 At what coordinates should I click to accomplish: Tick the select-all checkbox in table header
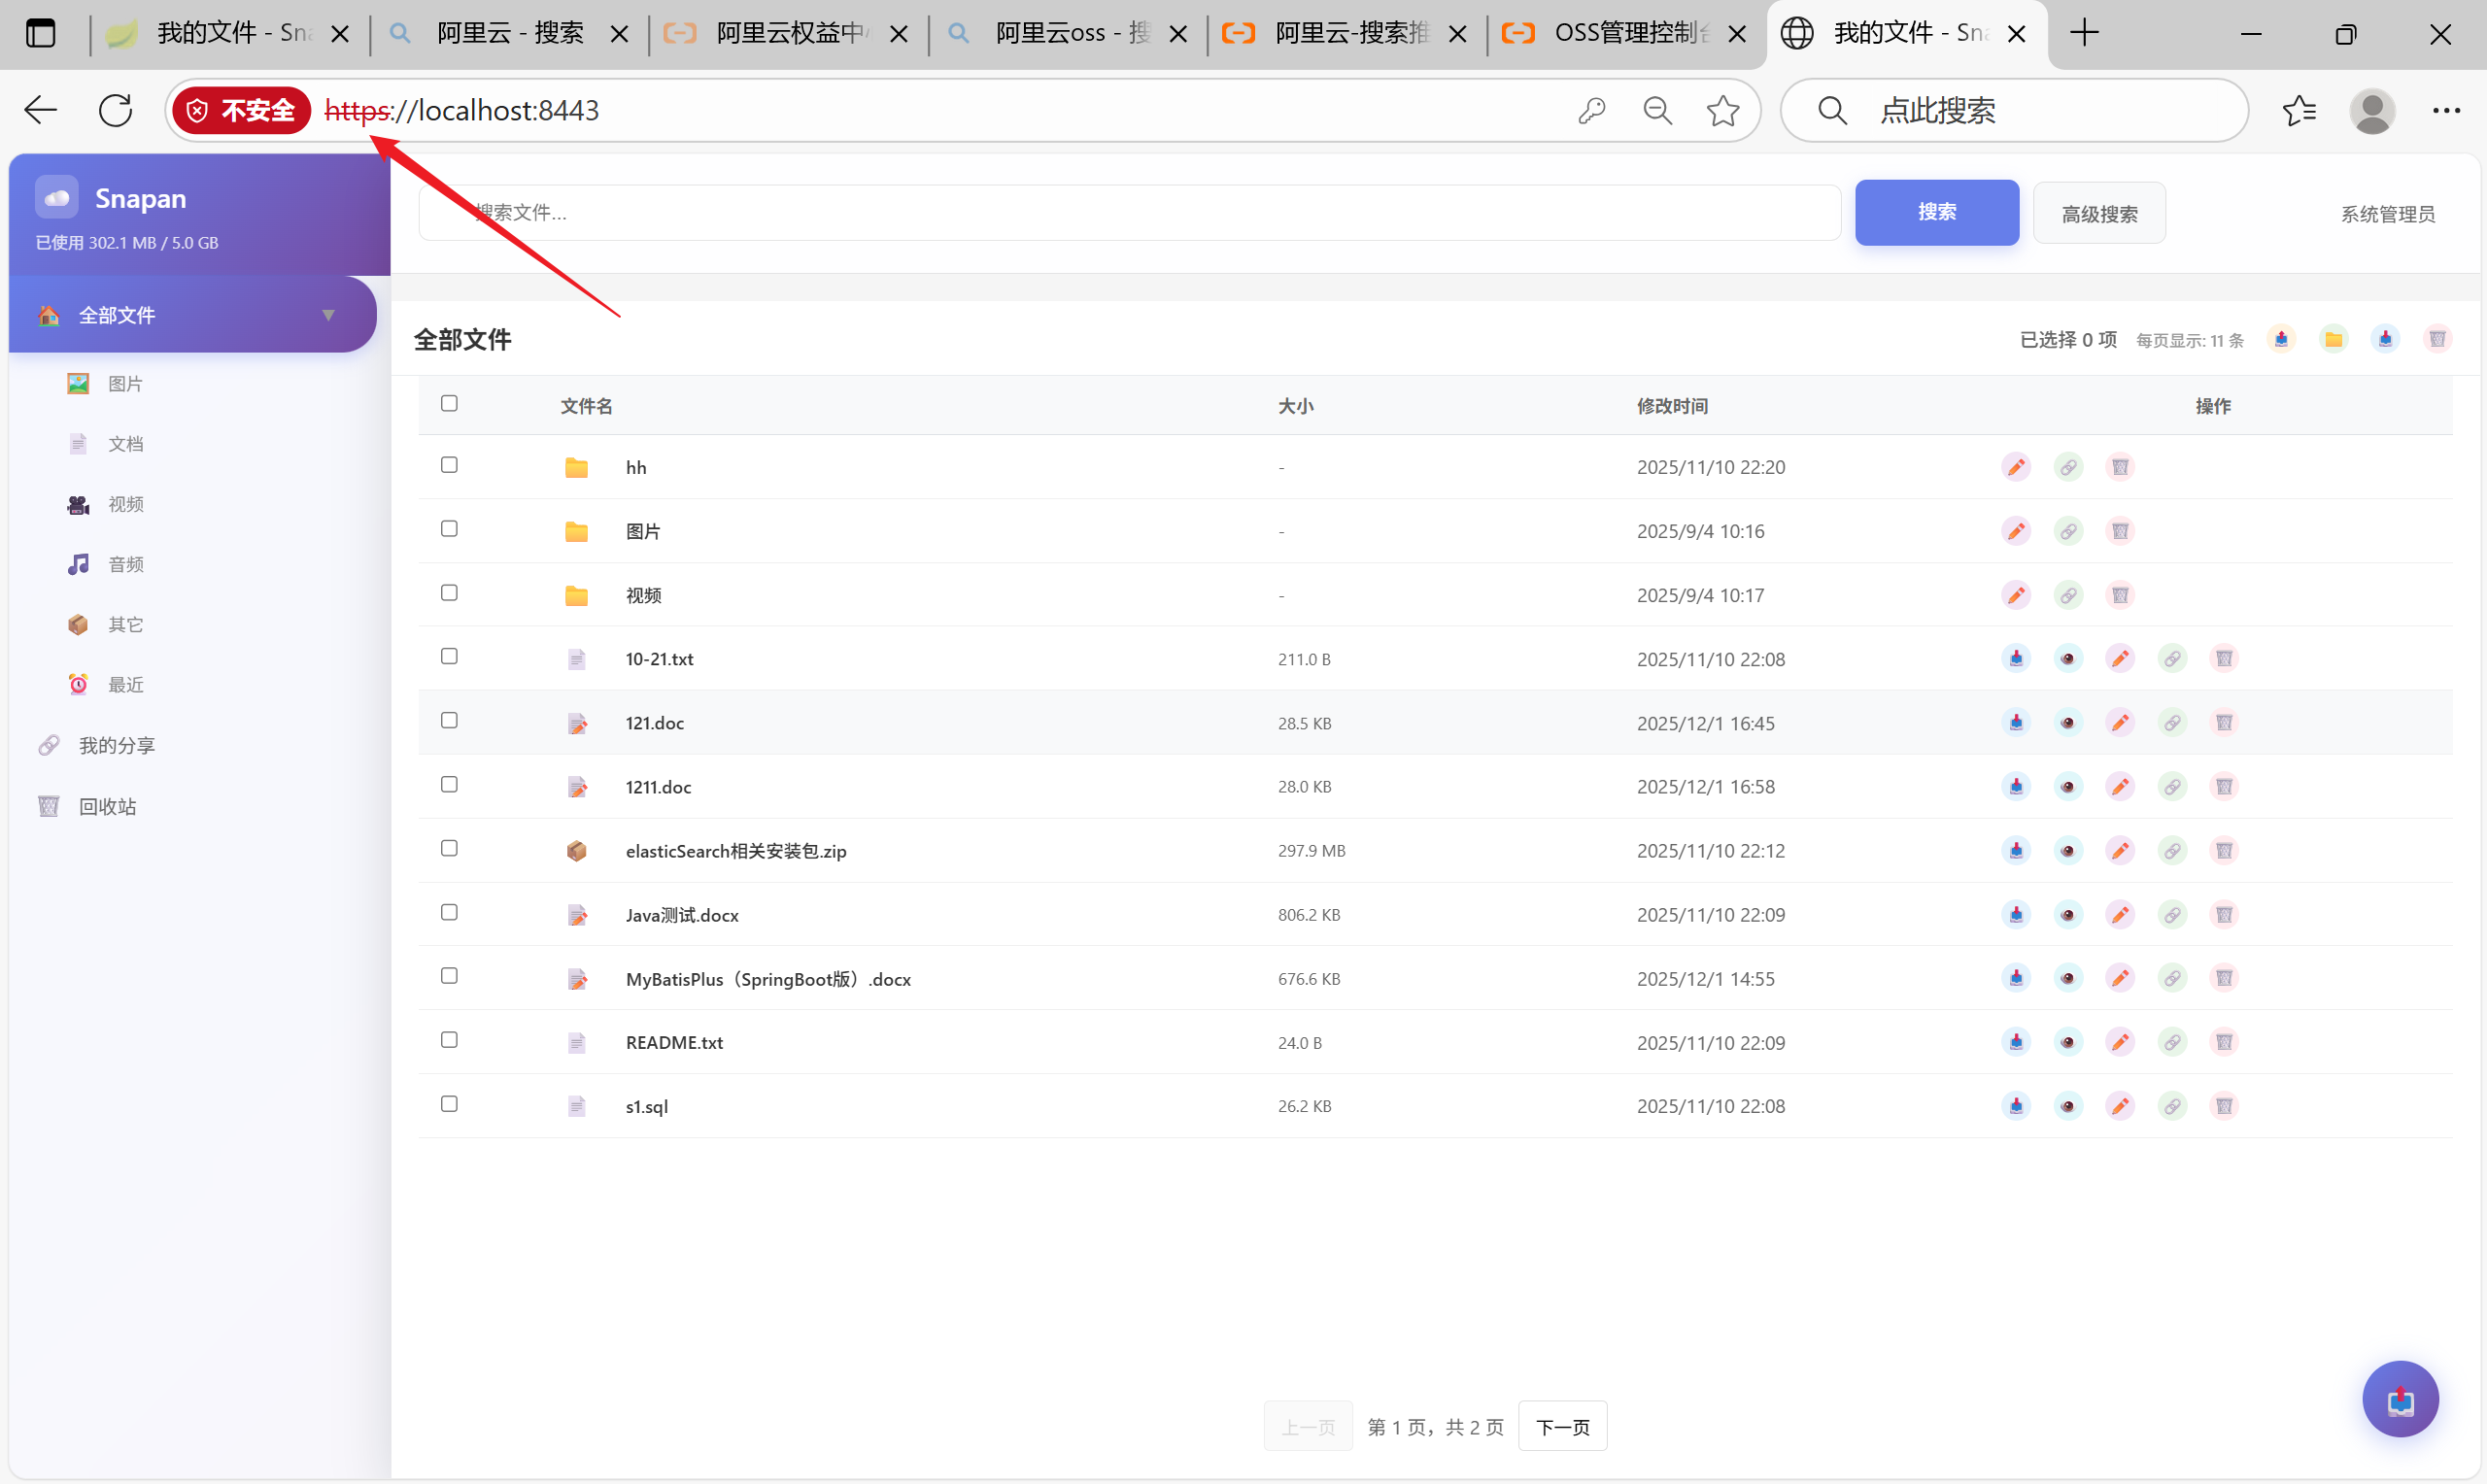point(449,403)
